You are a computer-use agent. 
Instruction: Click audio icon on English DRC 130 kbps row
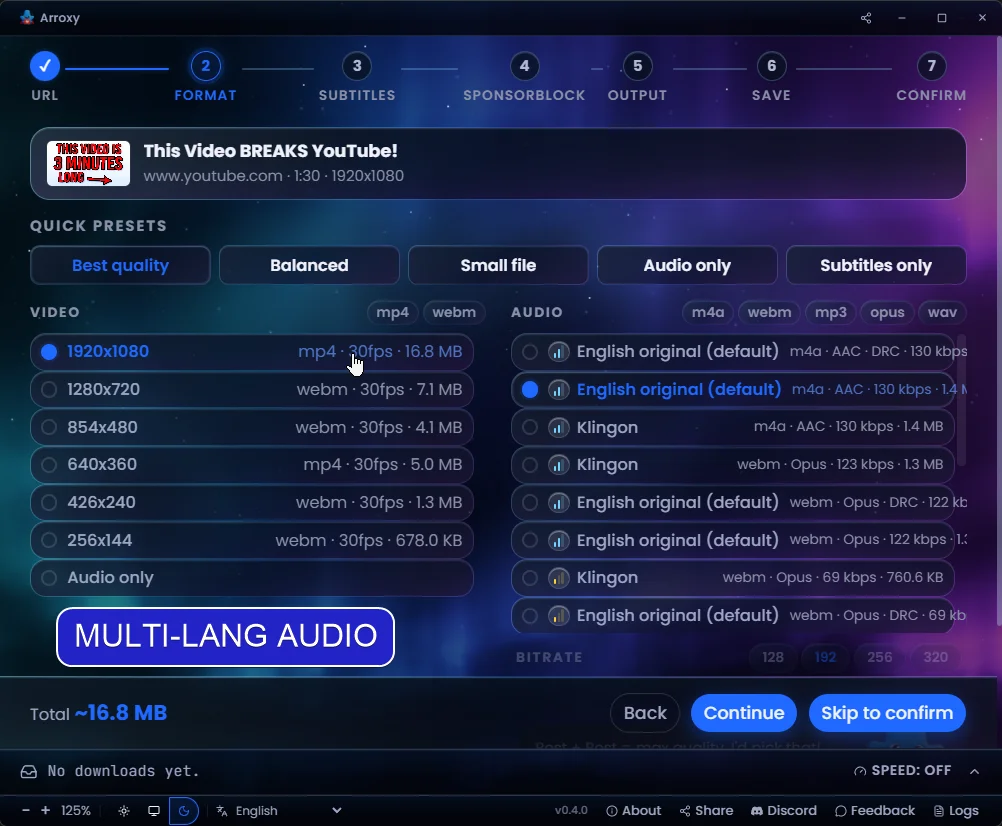[x=559, y=352]
